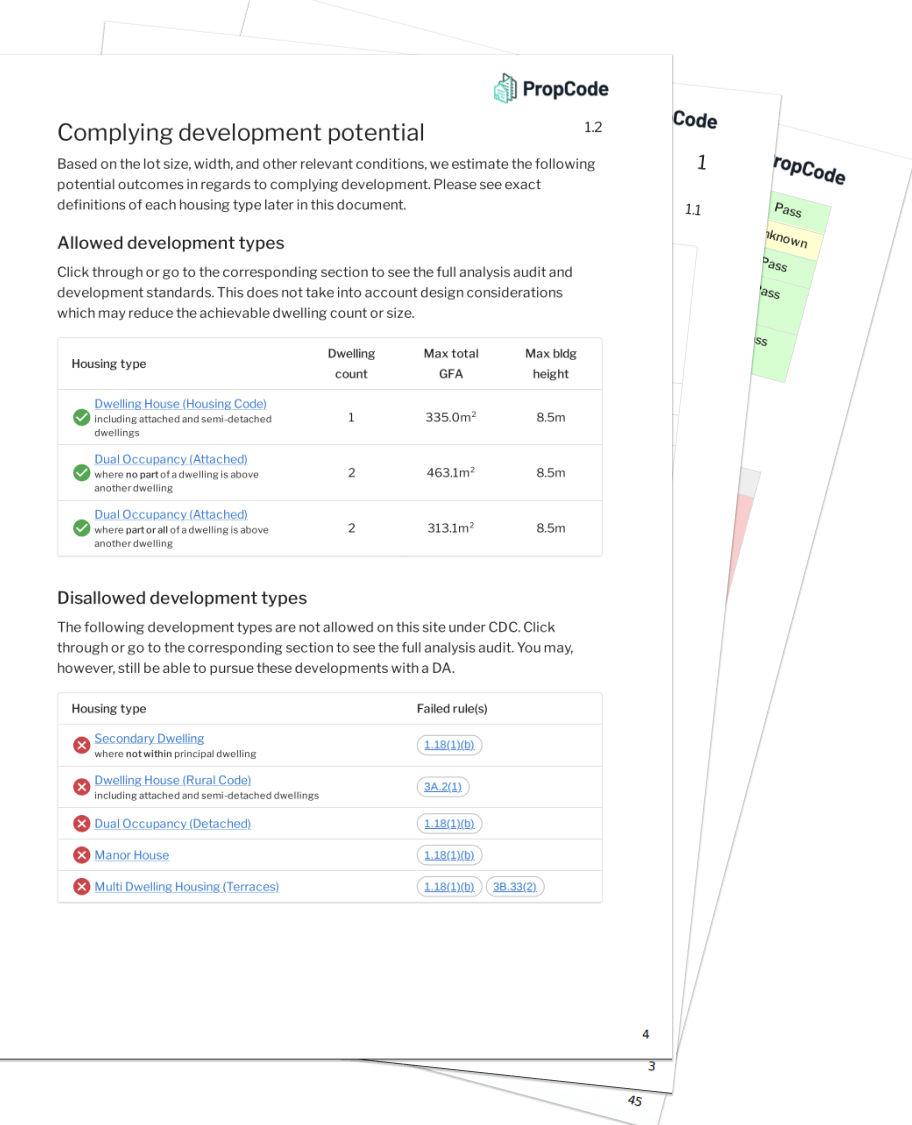
Task: Open the Dwelling House (Housing Code) section link
Action: point(180,403)
